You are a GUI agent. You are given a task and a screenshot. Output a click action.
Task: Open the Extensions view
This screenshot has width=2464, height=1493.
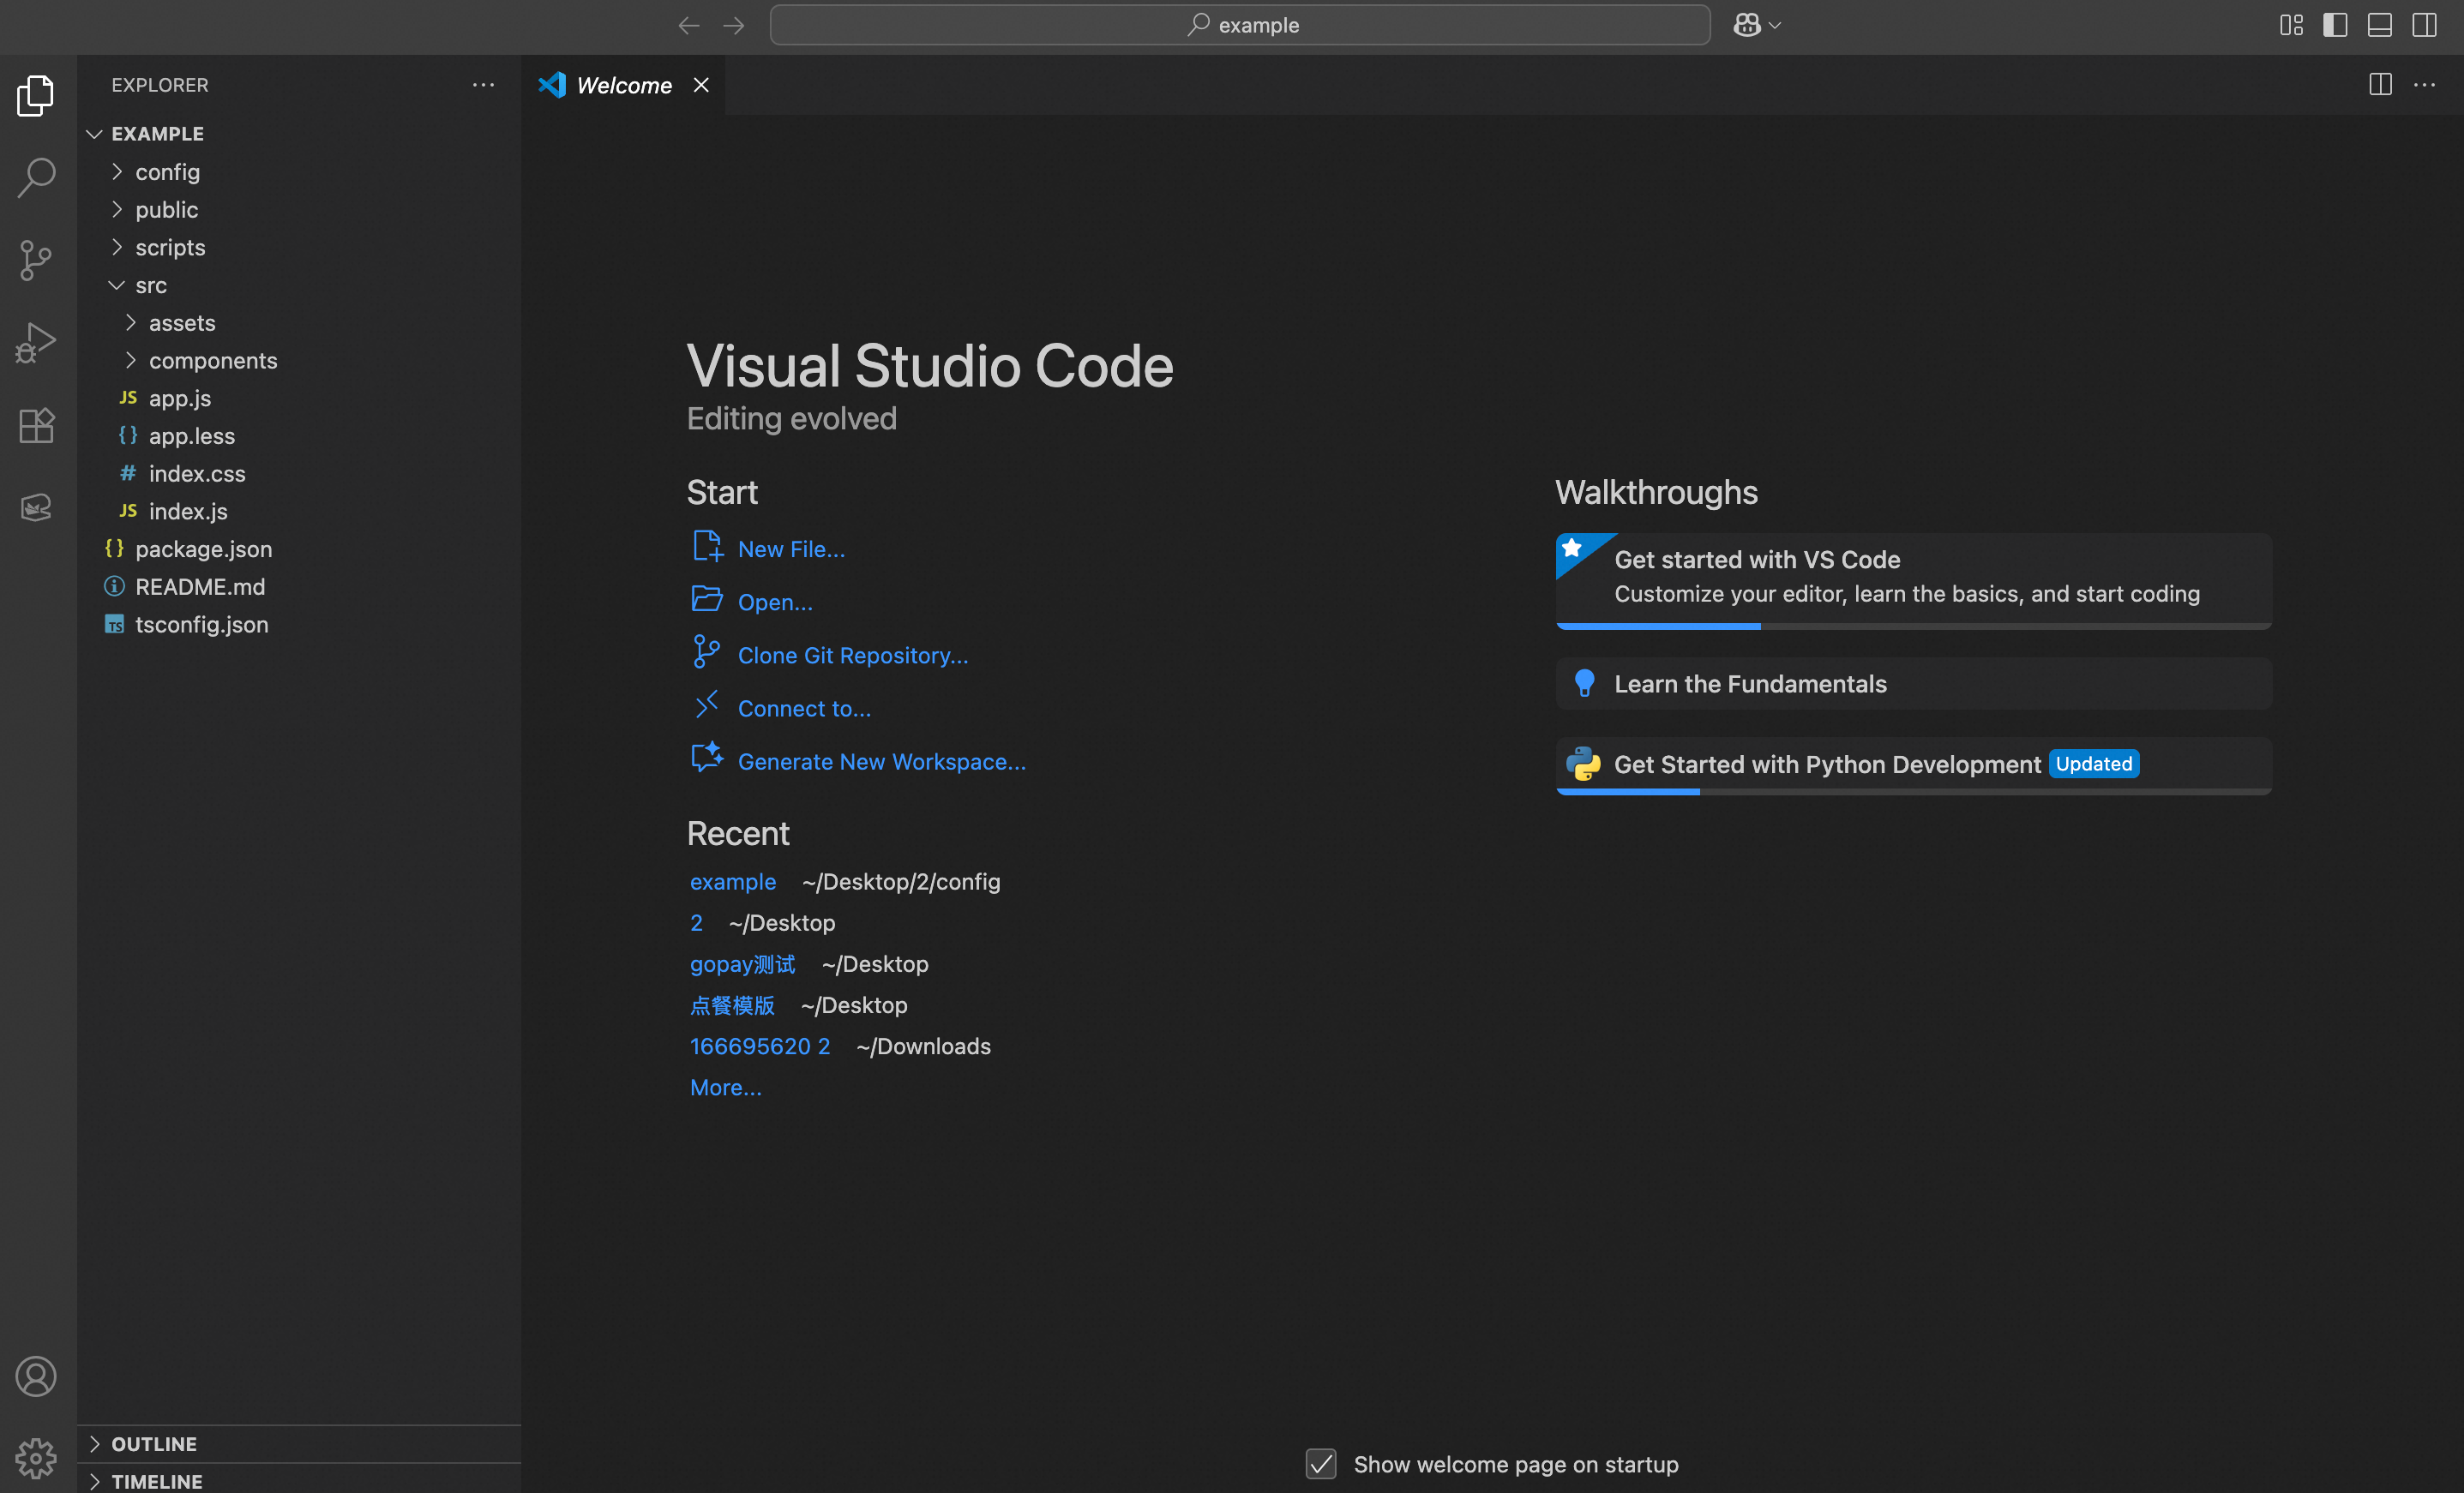[x=37, y=425]
